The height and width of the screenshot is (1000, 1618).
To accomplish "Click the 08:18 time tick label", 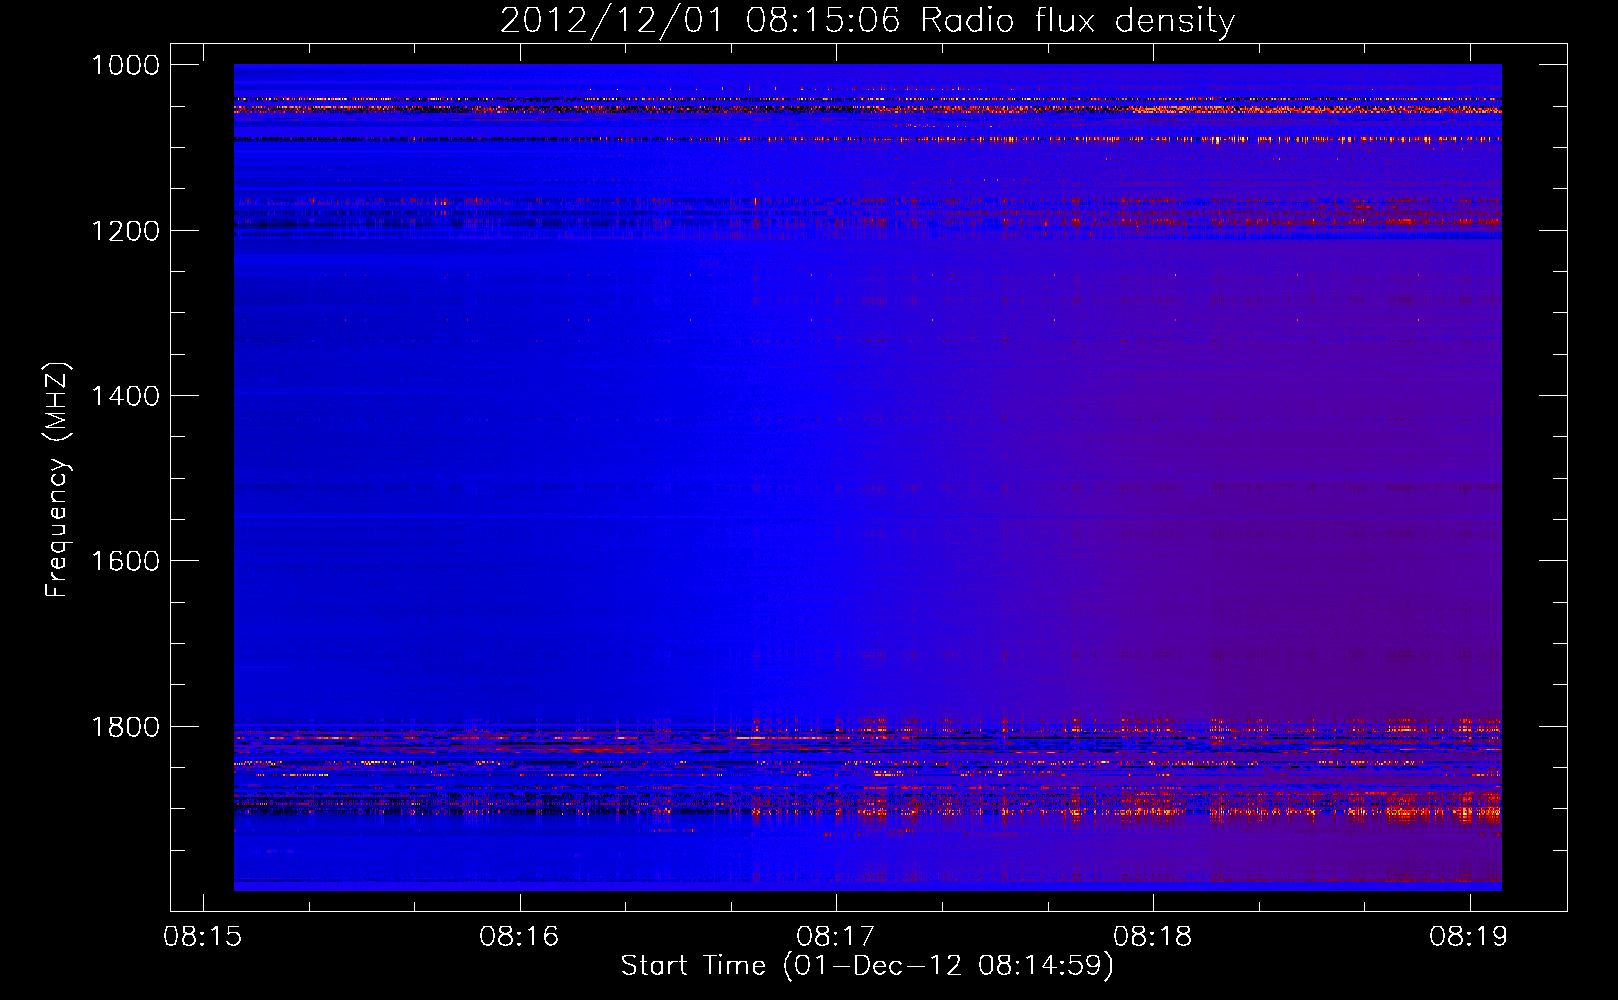I will tap(1153, 937).
